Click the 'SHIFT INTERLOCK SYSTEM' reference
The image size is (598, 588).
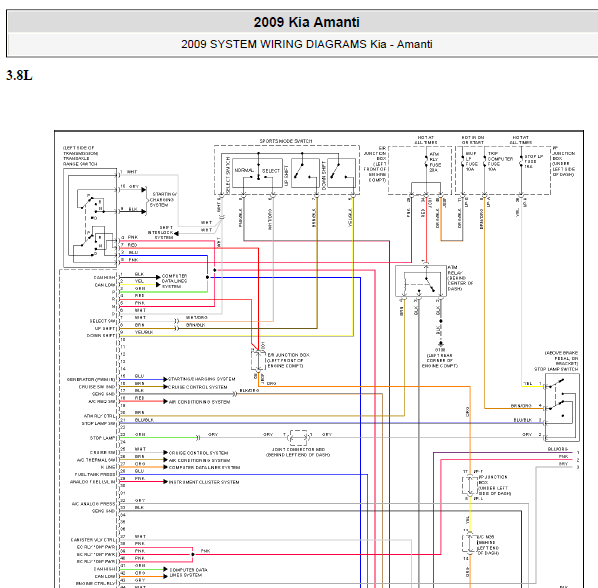point(161,232)
